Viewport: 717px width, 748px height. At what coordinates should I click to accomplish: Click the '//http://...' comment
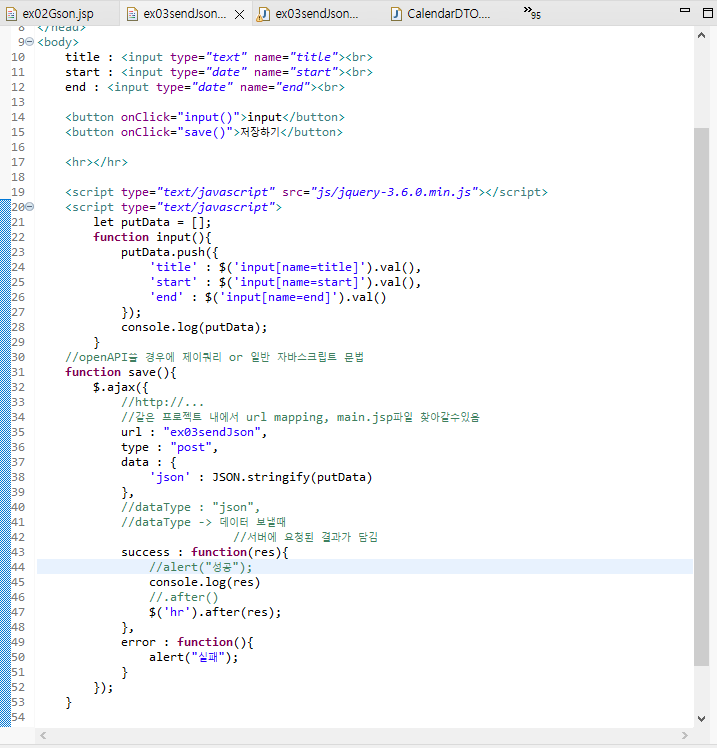click(163, 402)
